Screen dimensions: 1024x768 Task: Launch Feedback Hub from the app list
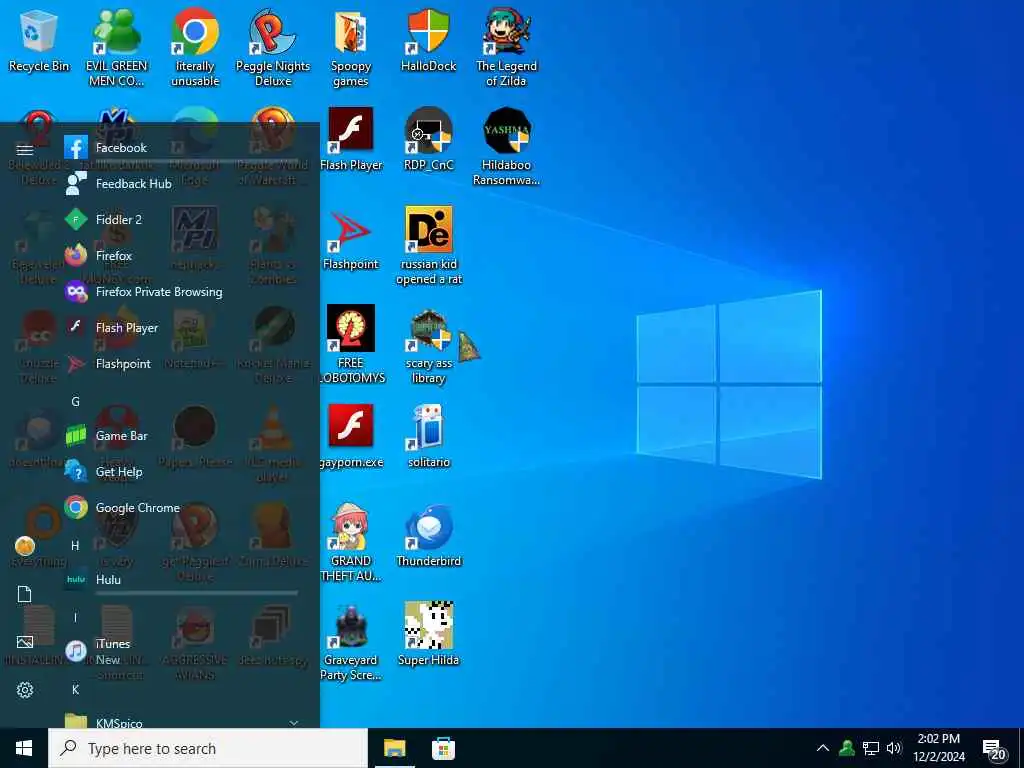(x=180, y=184)
